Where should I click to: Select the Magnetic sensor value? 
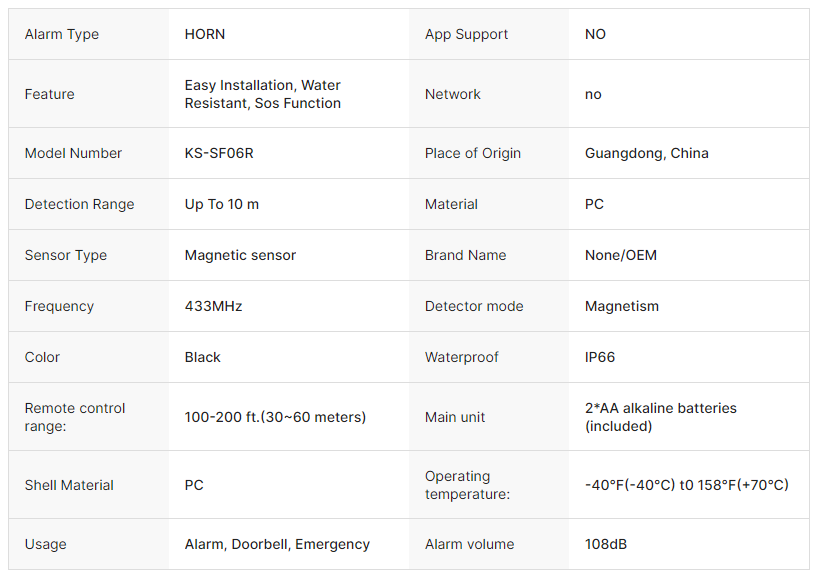point(240,255)
